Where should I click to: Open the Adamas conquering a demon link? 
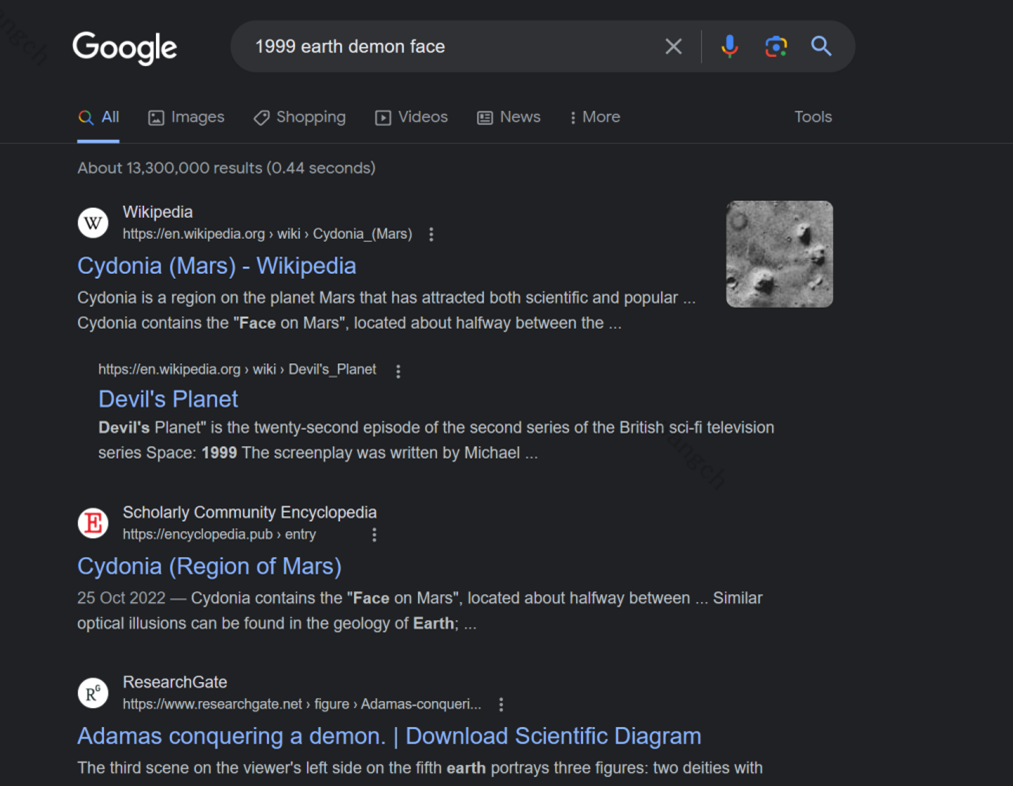(x=389, y=736)
